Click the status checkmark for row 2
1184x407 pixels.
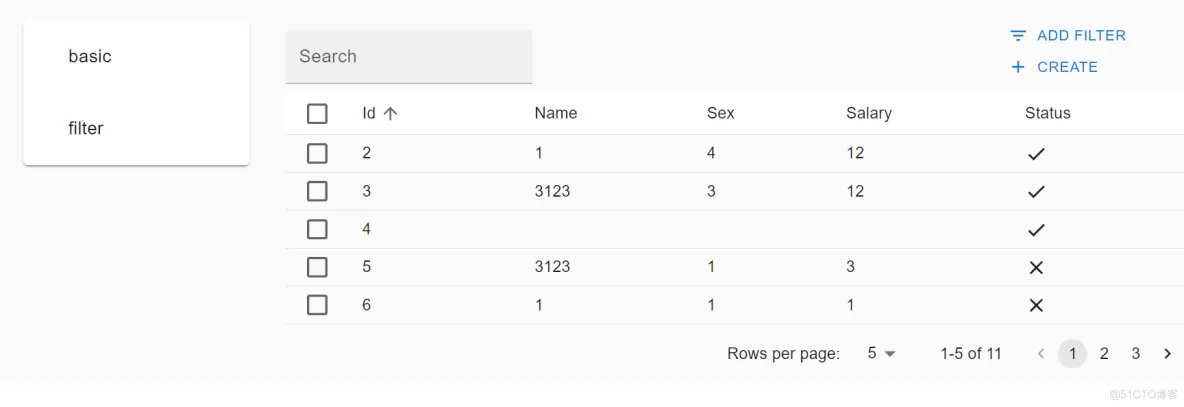(1036, 154)
